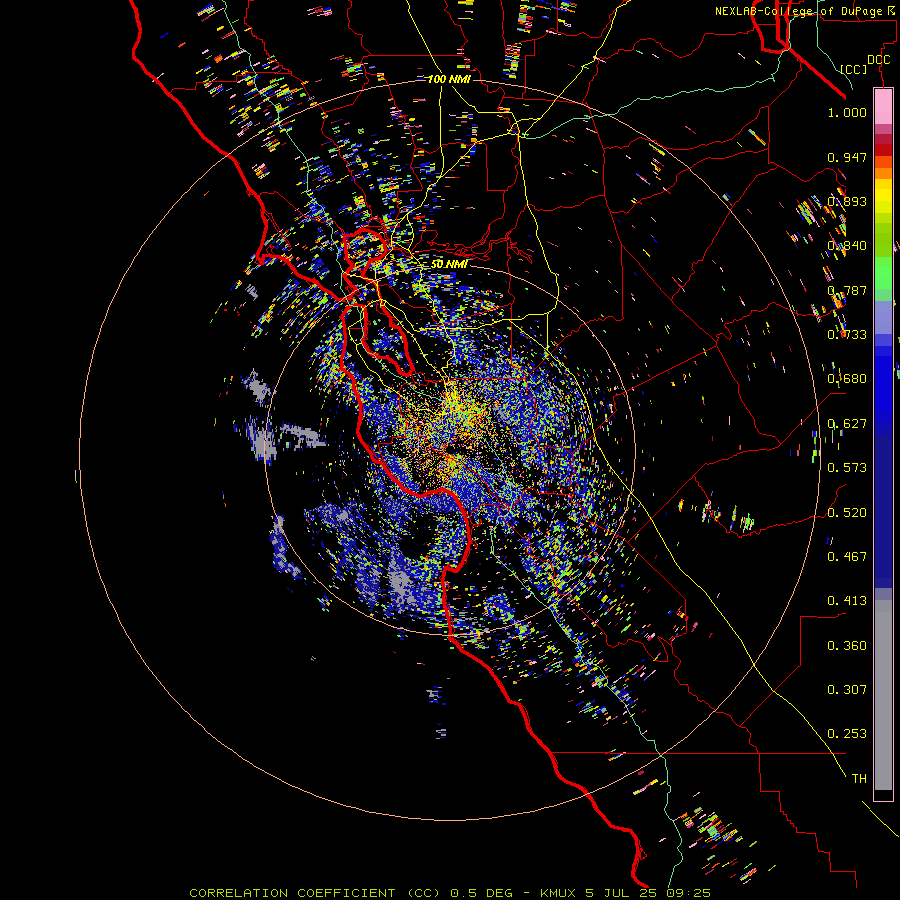The image size is (900, 900).
Task: Pick the orange color band on the scale
Action: click(x=883, y=173)
